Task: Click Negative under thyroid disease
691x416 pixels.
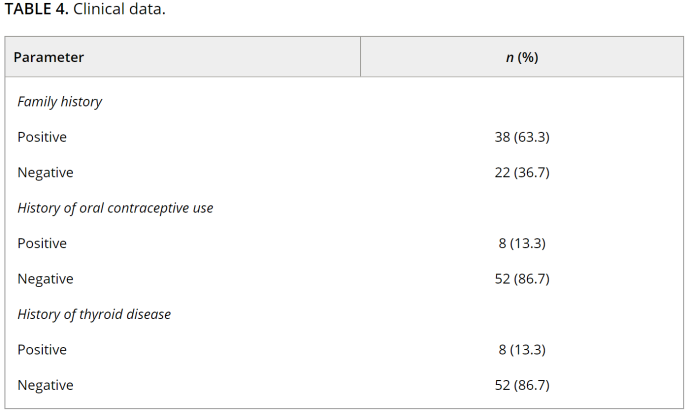Action: coord(45,385)
